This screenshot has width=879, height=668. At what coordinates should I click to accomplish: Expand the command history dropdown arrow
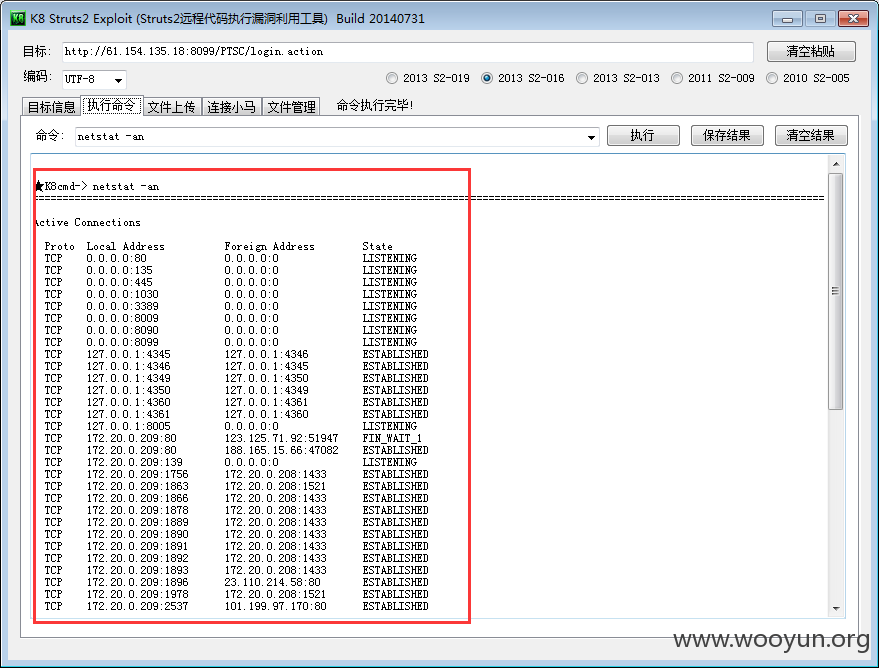[591, 137]
